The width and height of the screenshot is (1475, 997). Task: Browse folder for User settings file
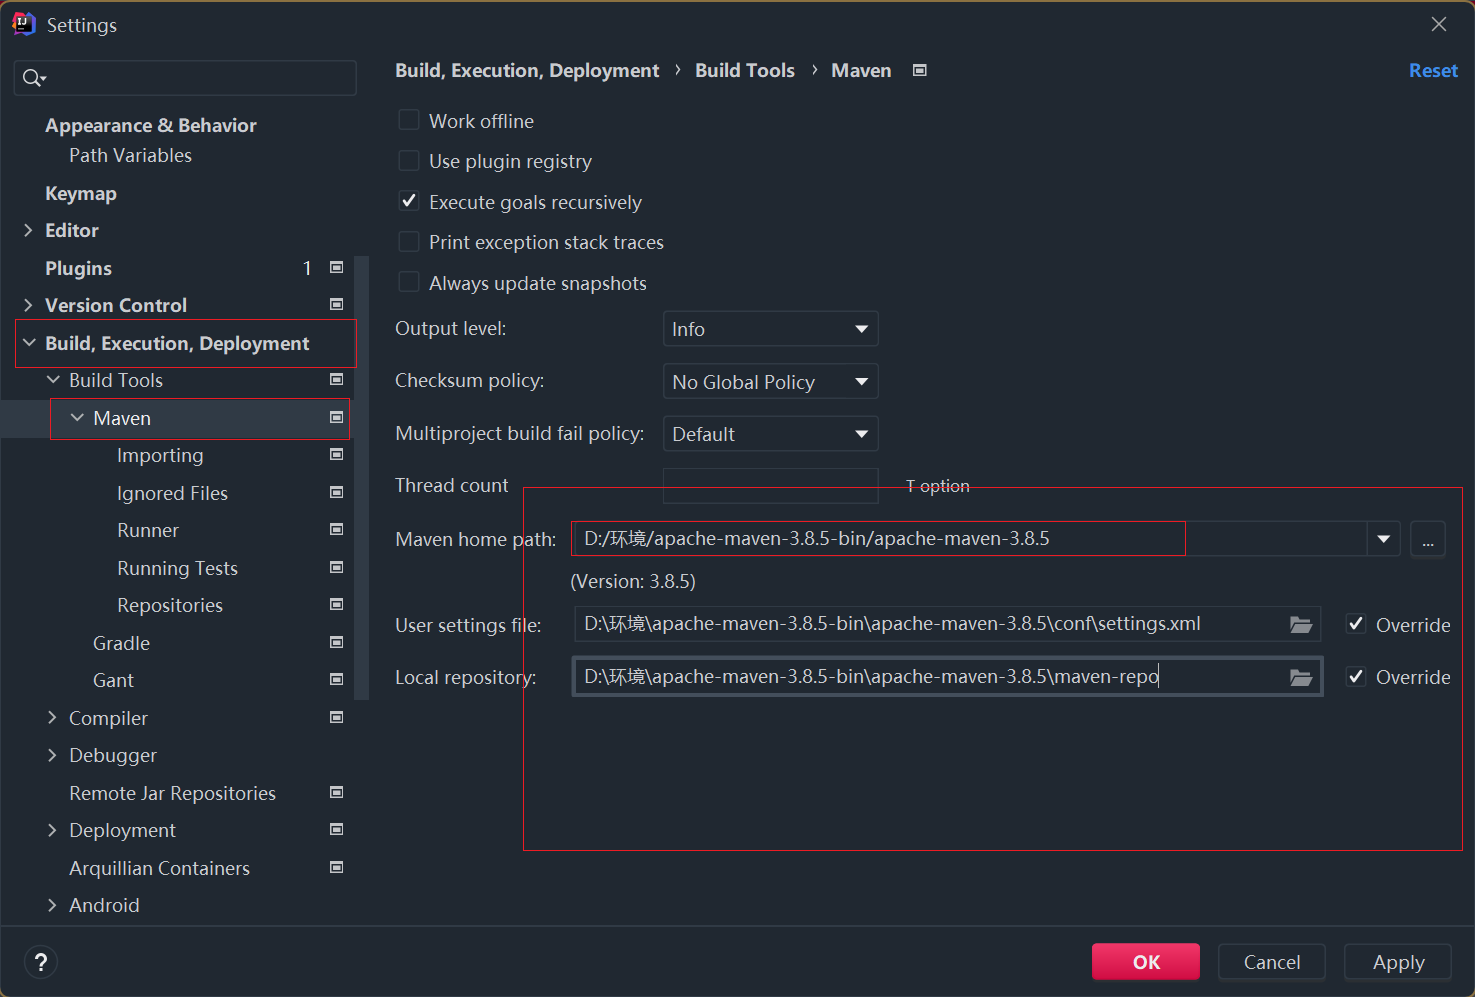coord(1301,624)
